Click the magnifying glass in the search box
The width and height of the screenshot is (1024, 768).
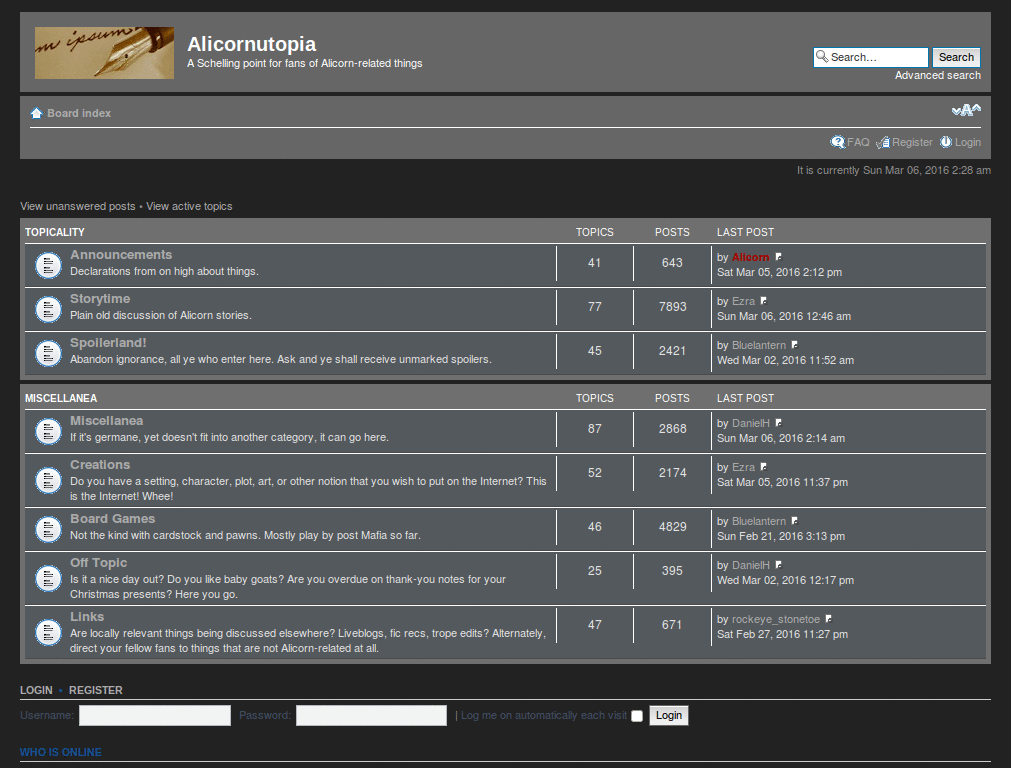(821, 57)
